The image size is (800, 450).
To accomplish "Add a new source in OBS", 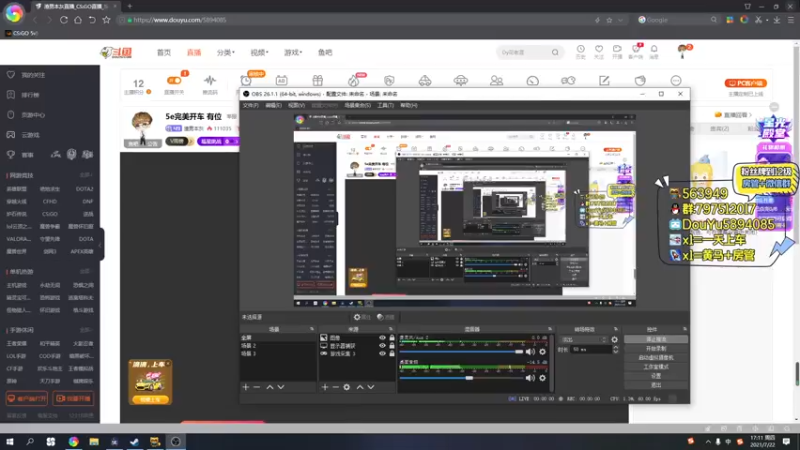I will (x=325, y=387).
